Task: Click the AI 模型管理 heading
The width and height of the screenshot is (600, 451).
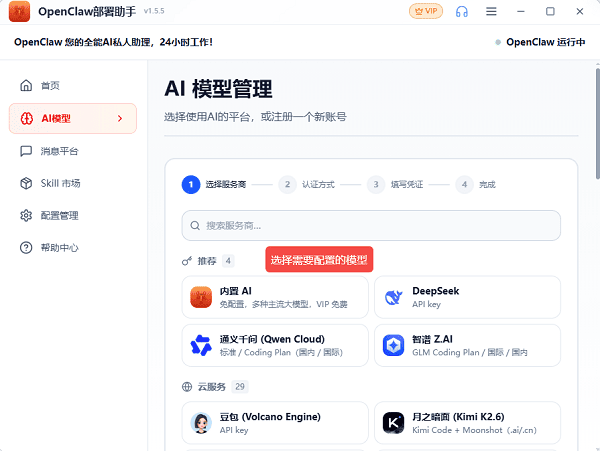Action: coord(218,89)
